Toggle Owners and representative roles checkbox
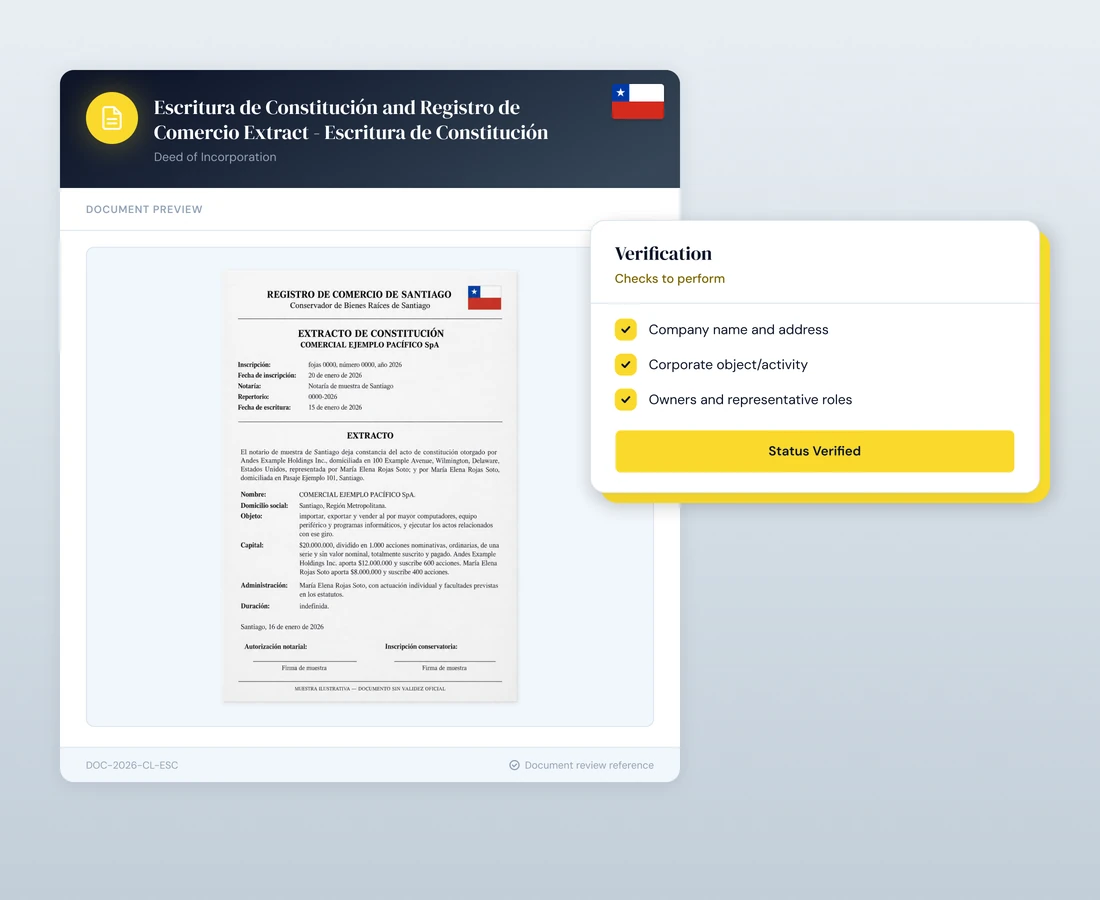Image resolution: width=1100 pixels, height=900 pixels. point(626,399)
